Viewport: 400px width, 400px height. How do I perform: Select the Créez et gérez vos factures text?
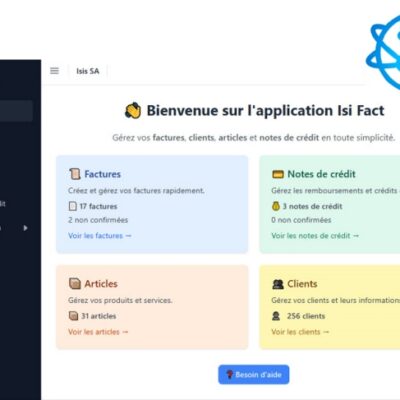pos(136,191)
